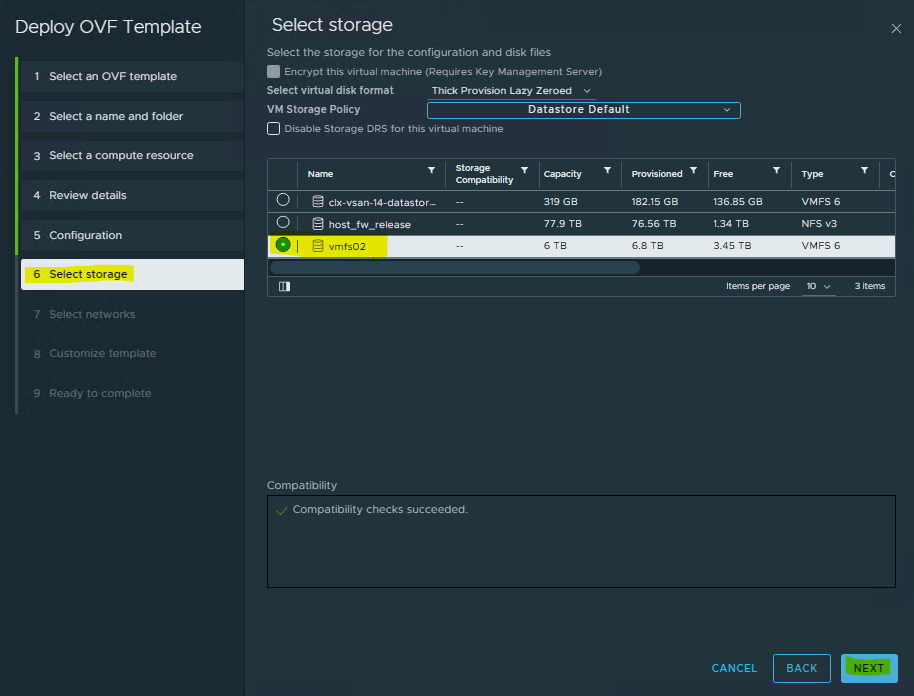
Task: Click the clx-vsan-14 datastore icon
Action: pyautogui.click(x=318, y=202)
